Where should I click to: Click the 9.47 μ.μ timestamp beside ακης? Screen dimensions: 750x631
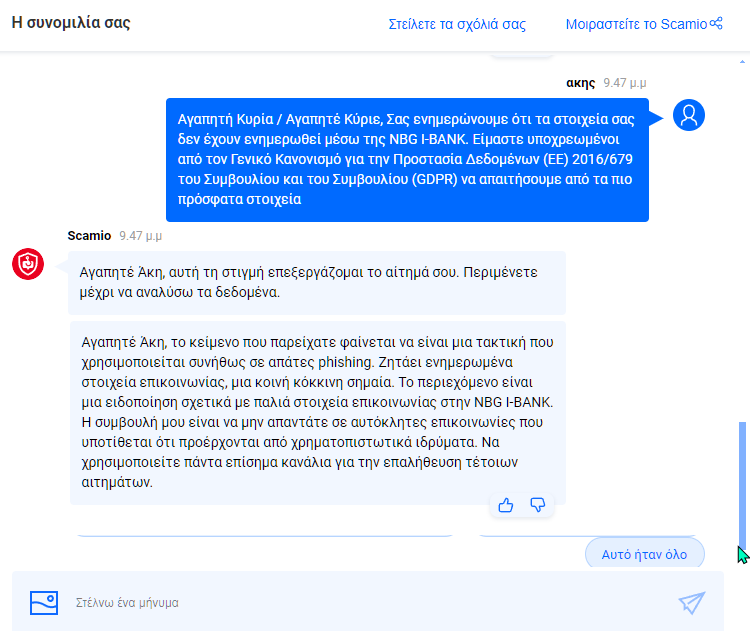[x=625, y=83]
